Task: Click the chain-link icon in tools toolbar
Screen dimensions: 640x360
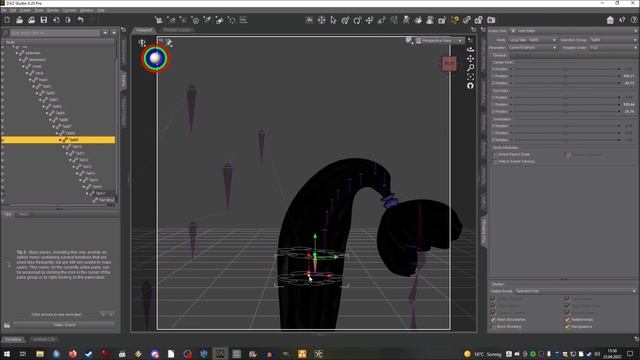Action: pyautogui.click(x=467, y=20)
